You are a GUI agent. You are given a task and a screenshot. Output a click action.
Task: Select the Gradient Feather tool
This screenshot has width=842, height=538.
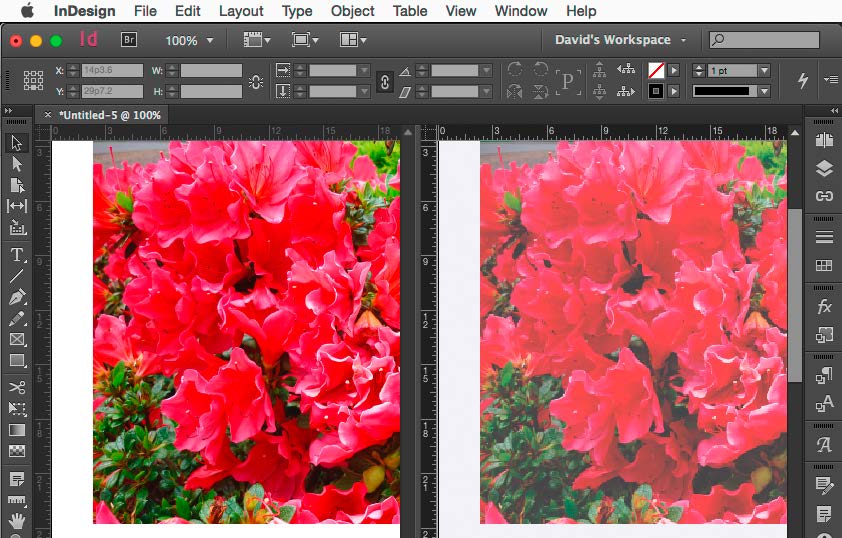pyautogui.click(x=17, y=451)
